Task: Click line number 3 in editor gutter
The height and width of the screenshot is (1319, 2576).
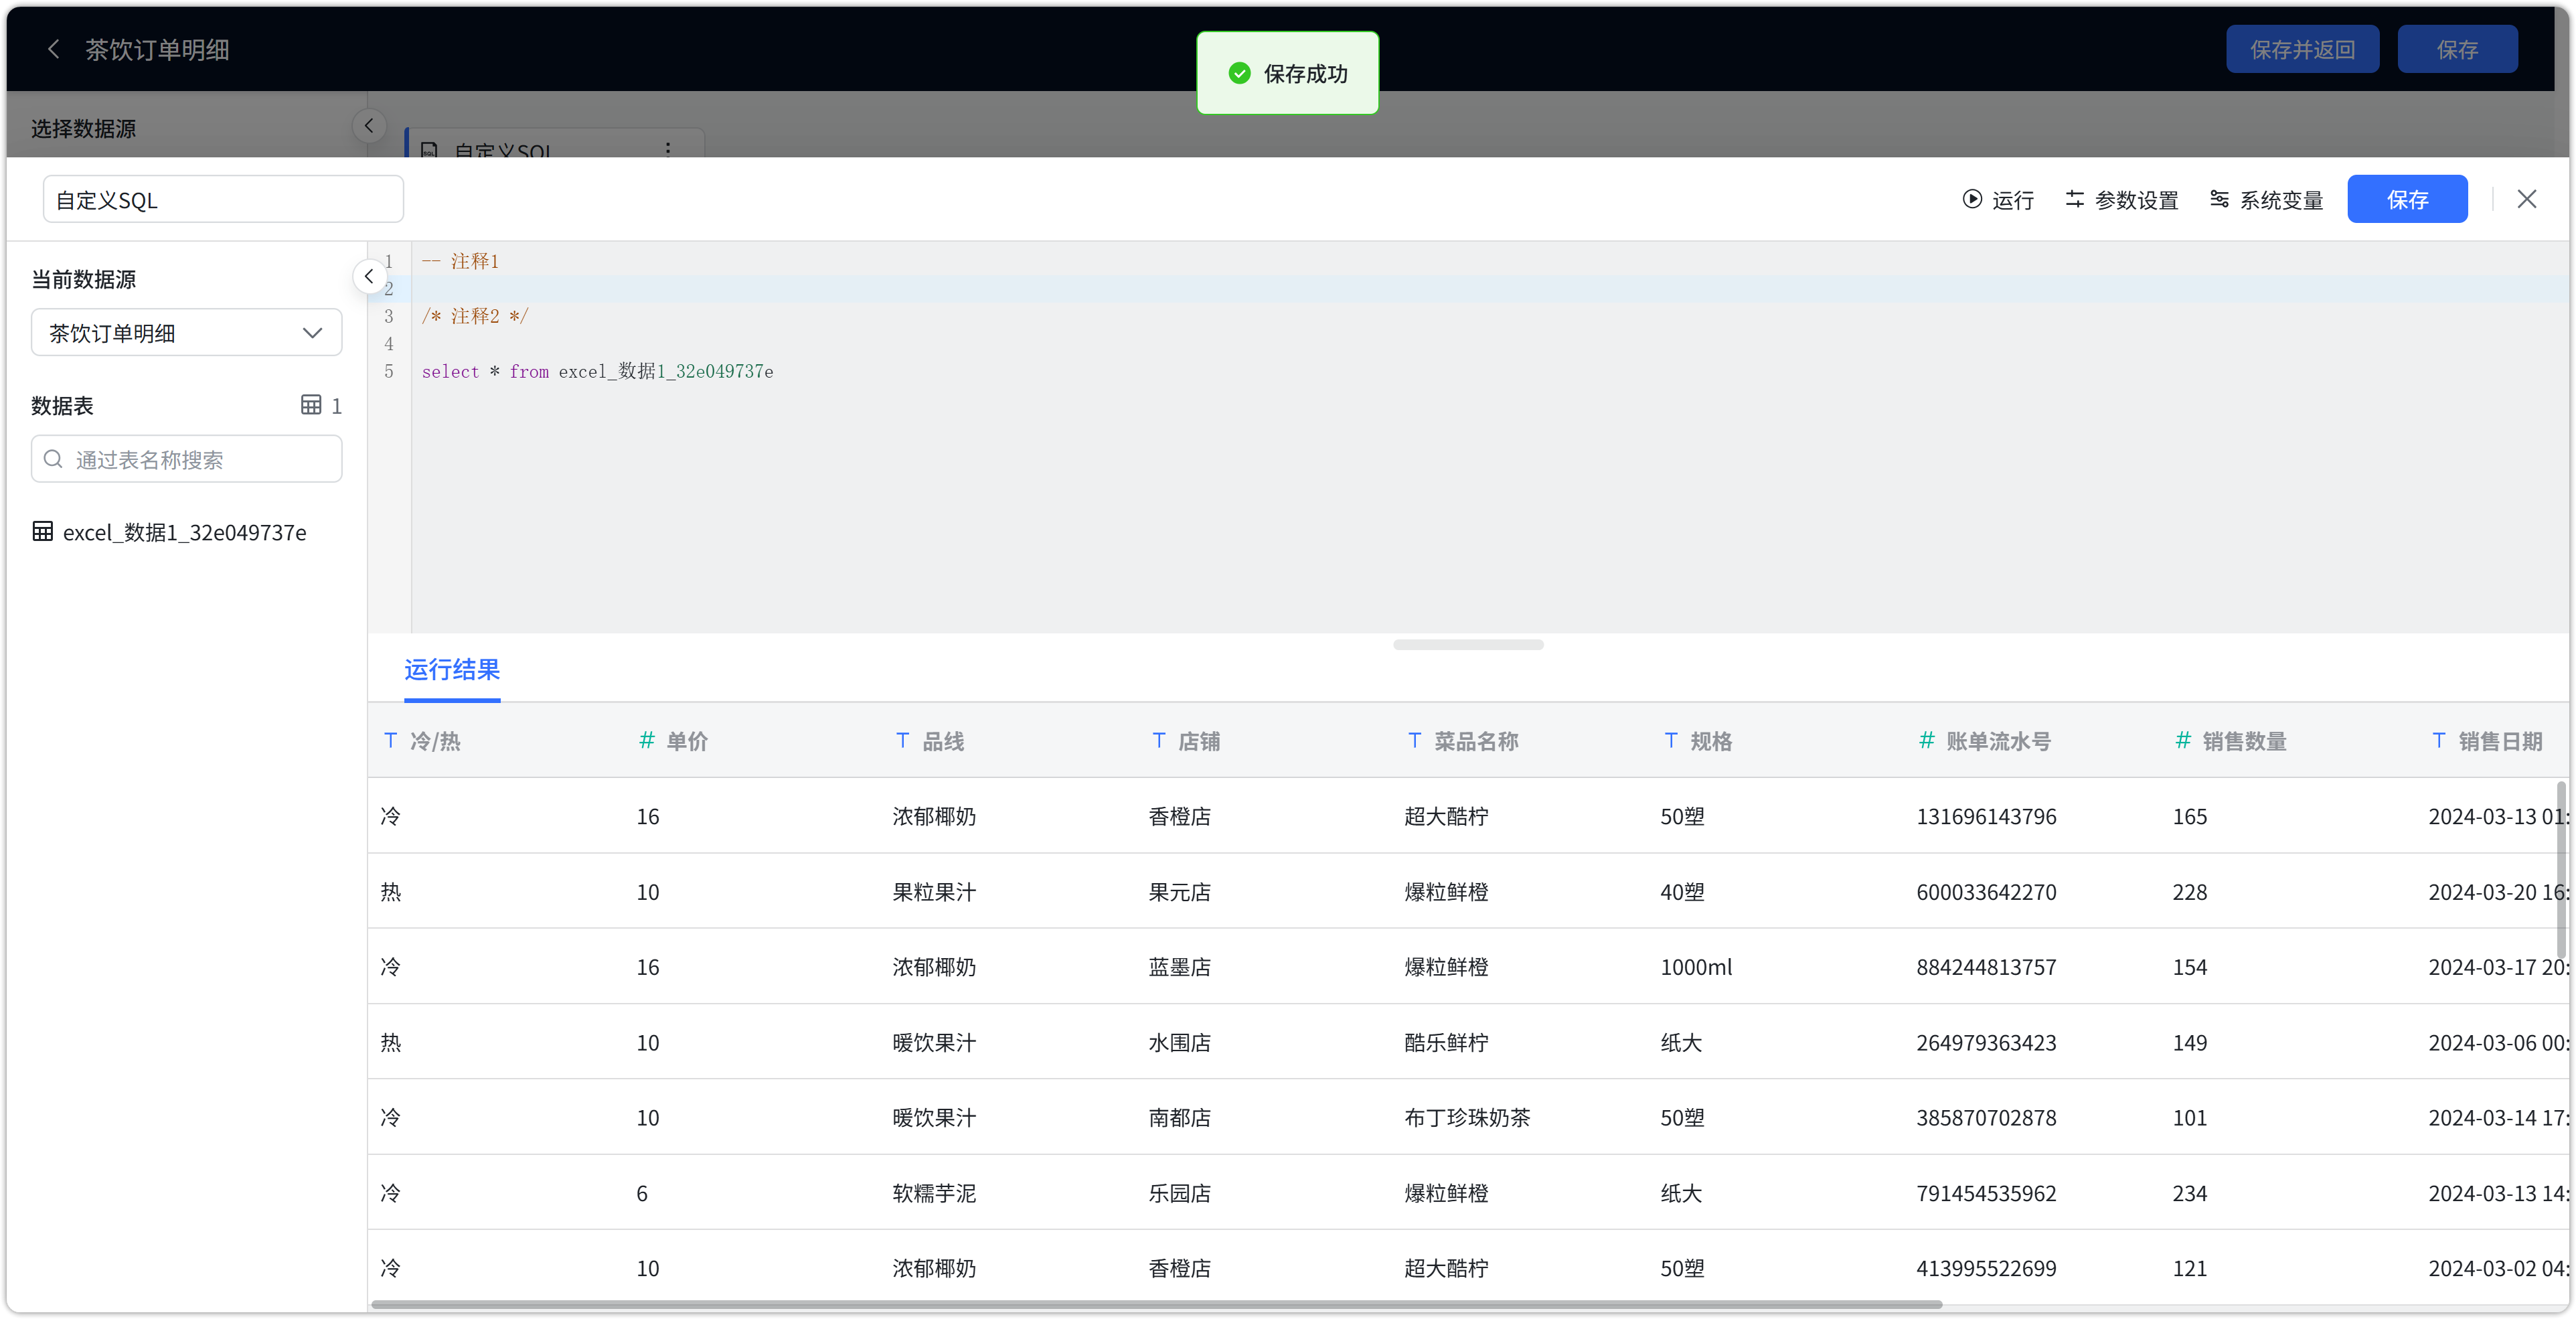Action: click(x=389, y=316)
